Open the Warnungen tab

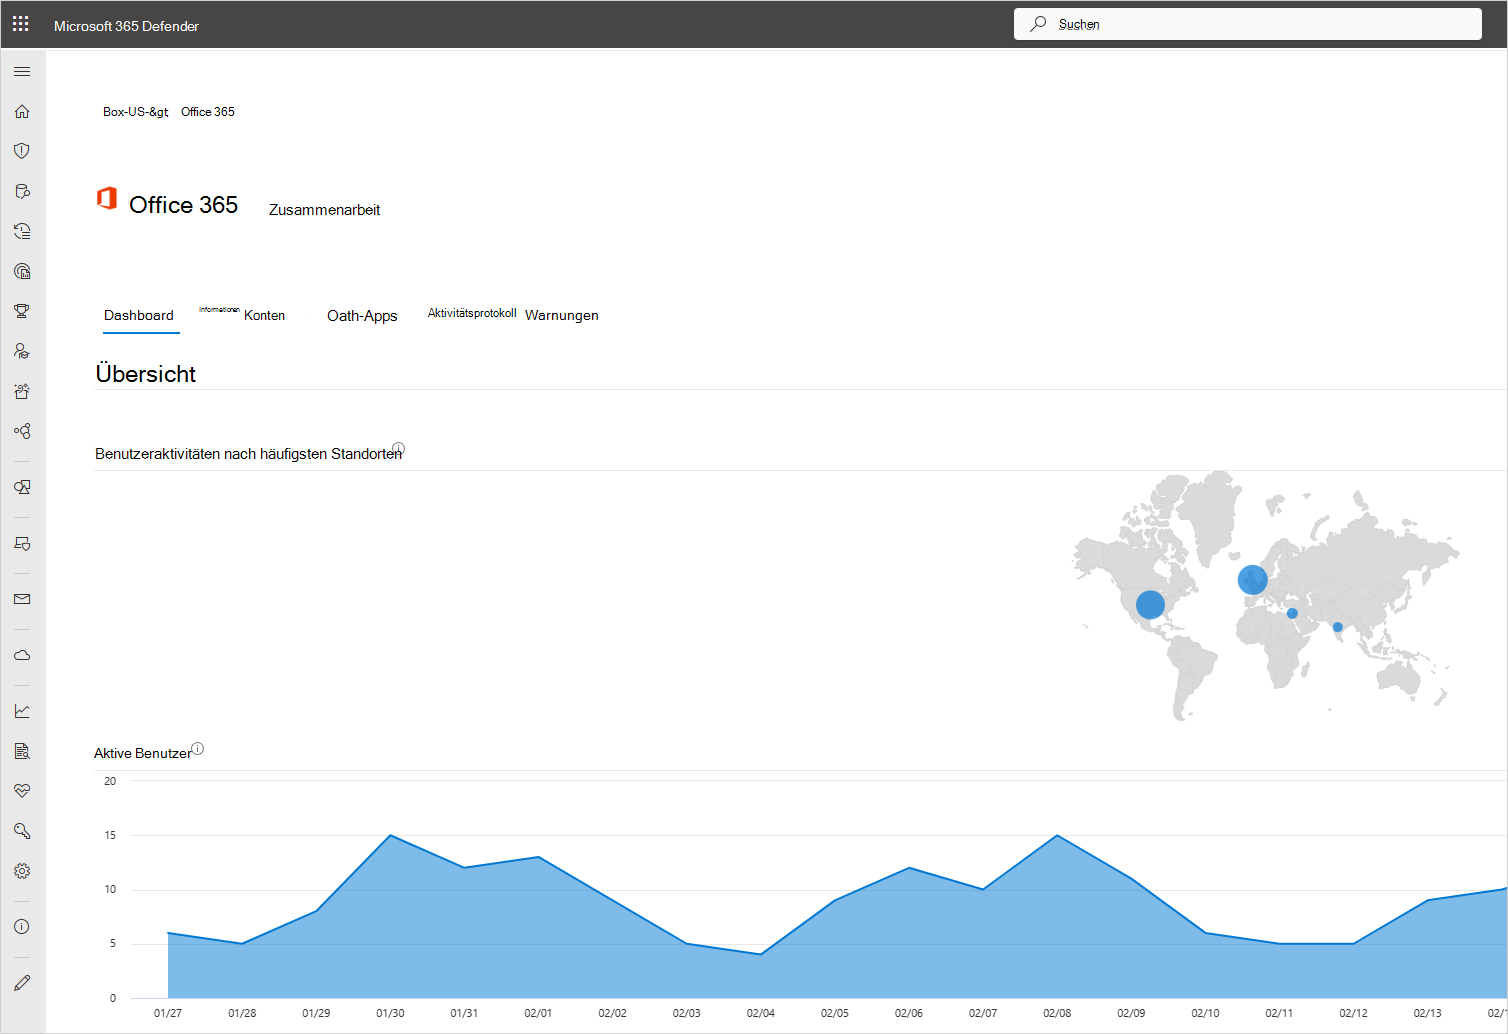point(562,315)
